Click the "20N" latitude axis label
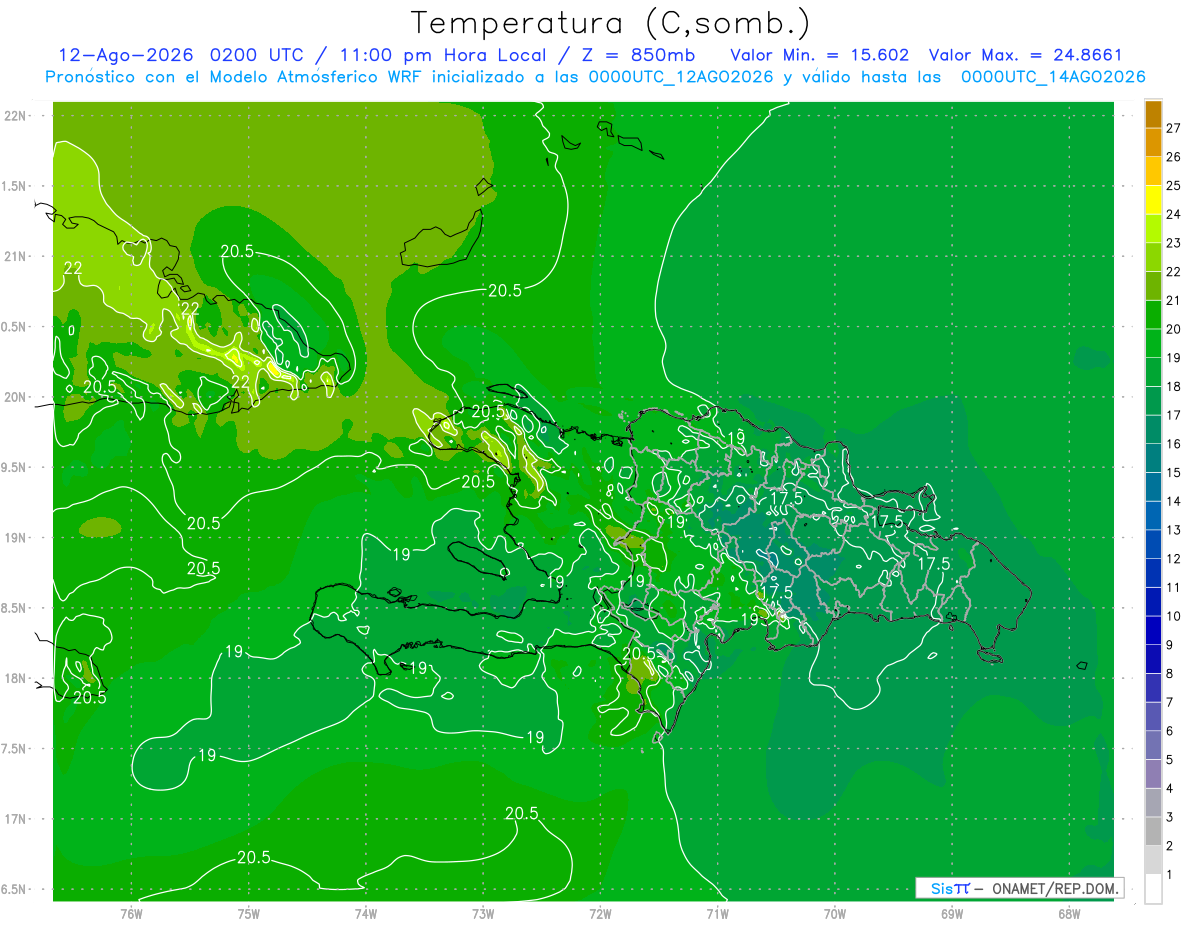The height and width of the screenshot is (927, 1200). pos(14,398)
